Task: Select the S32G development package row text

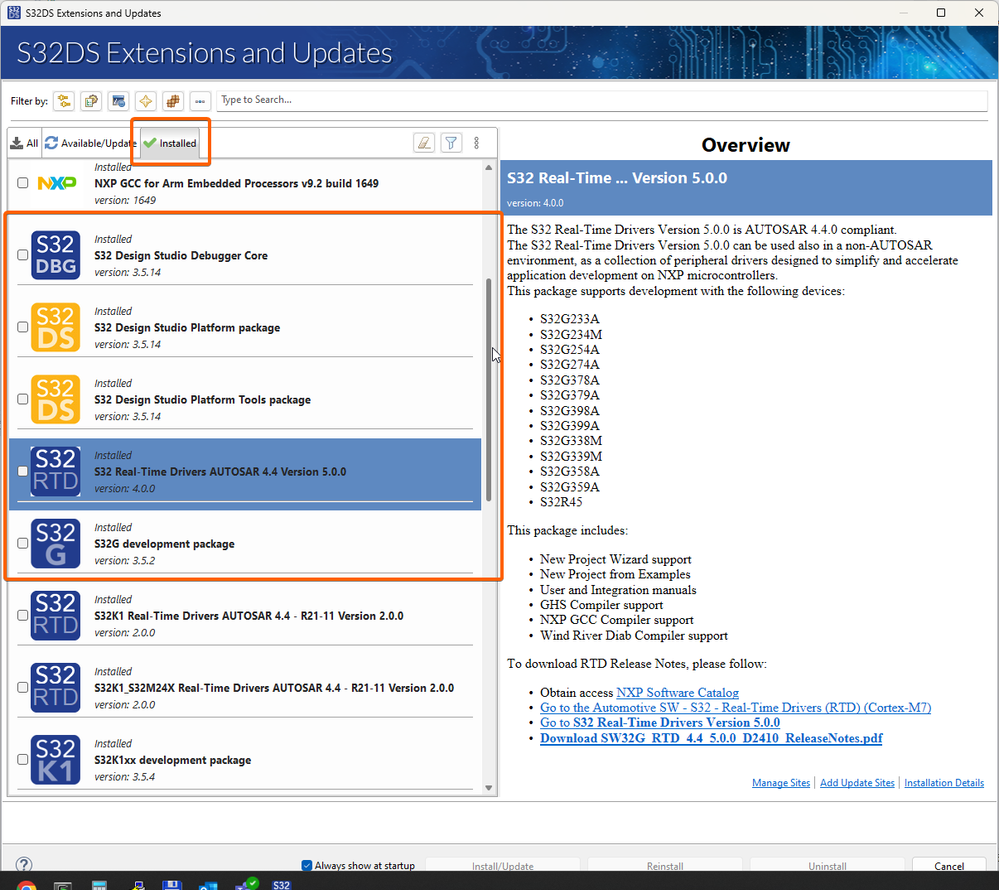Action: pos(164,544)
